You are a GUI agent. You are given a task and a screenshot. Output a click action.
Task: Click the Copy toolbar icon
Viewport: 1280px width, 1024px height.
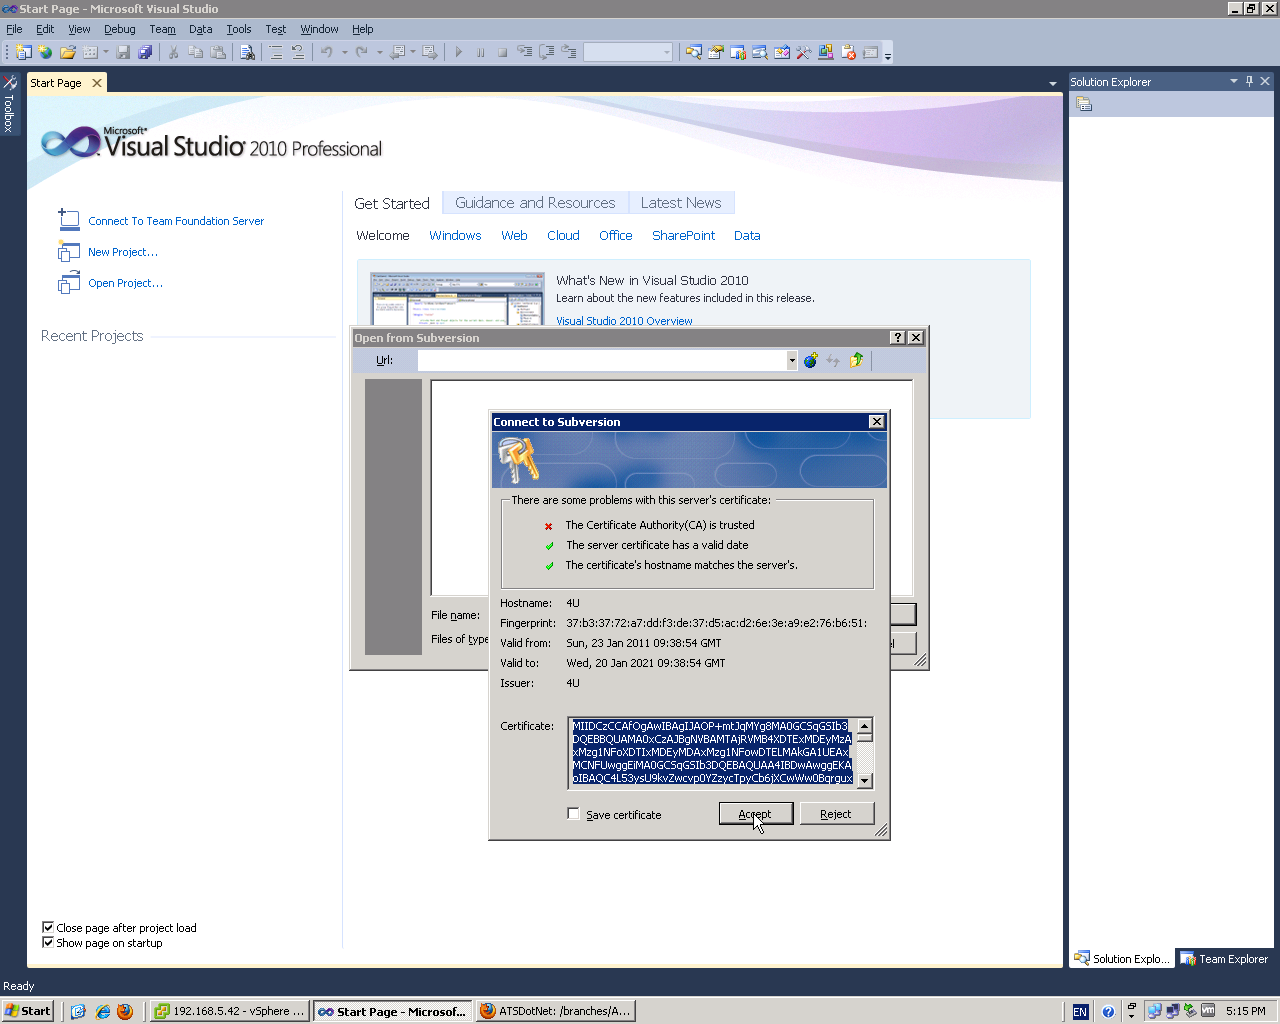click(x=195, y=52)
